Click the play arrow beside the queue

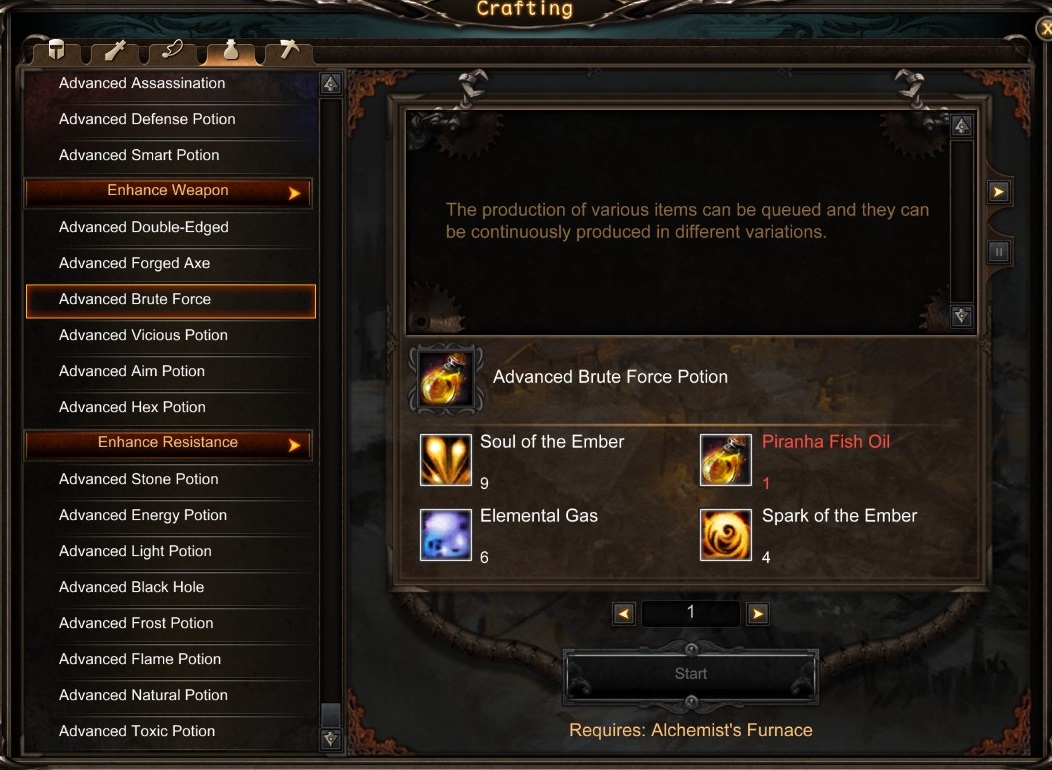click(998, 192)
